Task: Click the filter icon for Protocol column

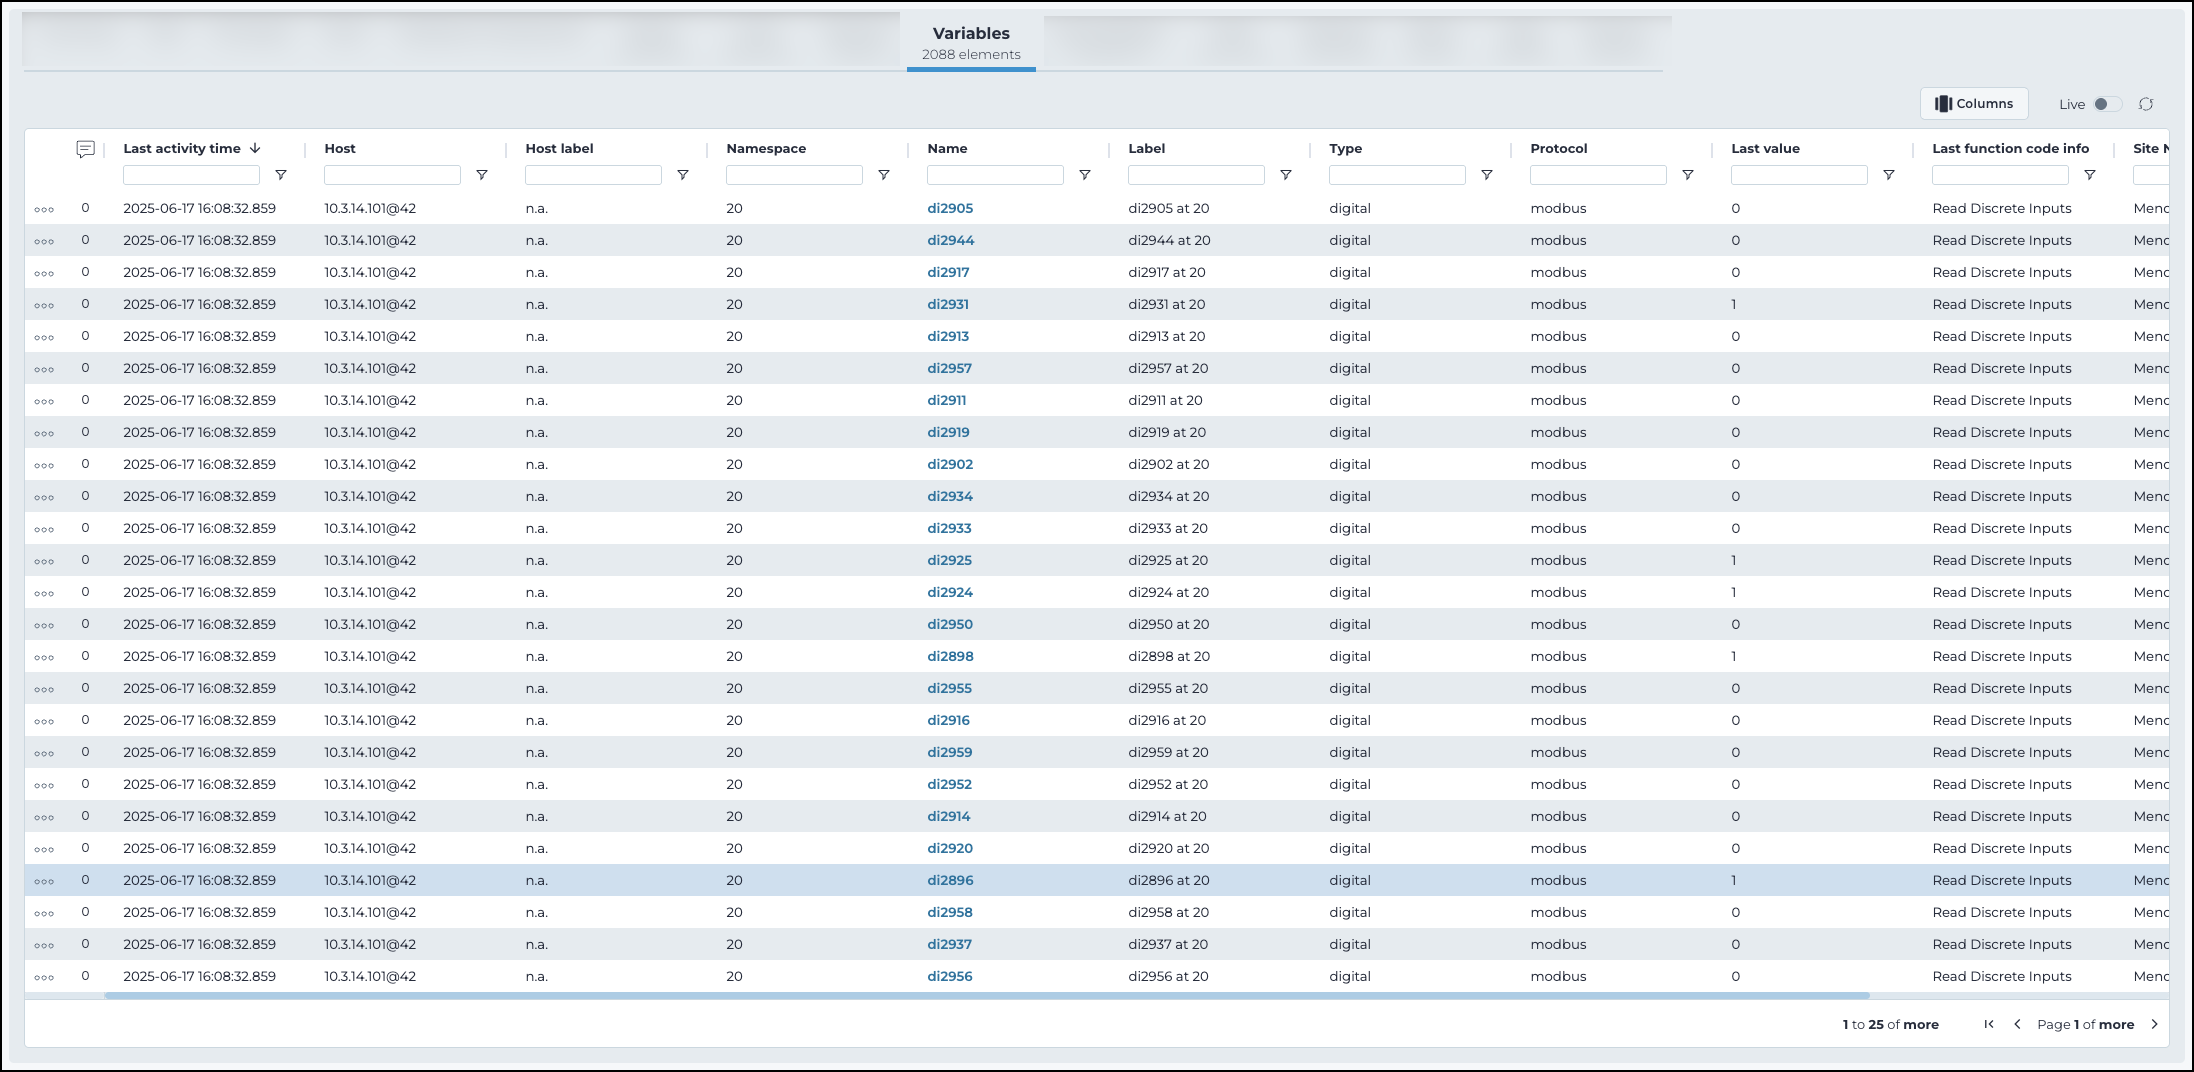Action: pos(1688,175)
